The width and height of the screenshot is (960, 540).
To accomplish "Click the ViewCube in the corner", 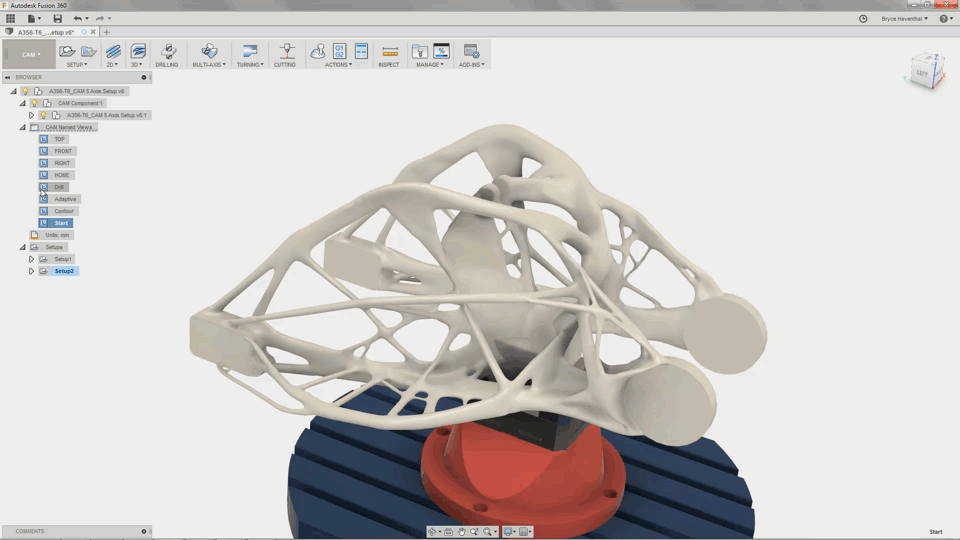I will pyautogui.click(x=923, y=73).
